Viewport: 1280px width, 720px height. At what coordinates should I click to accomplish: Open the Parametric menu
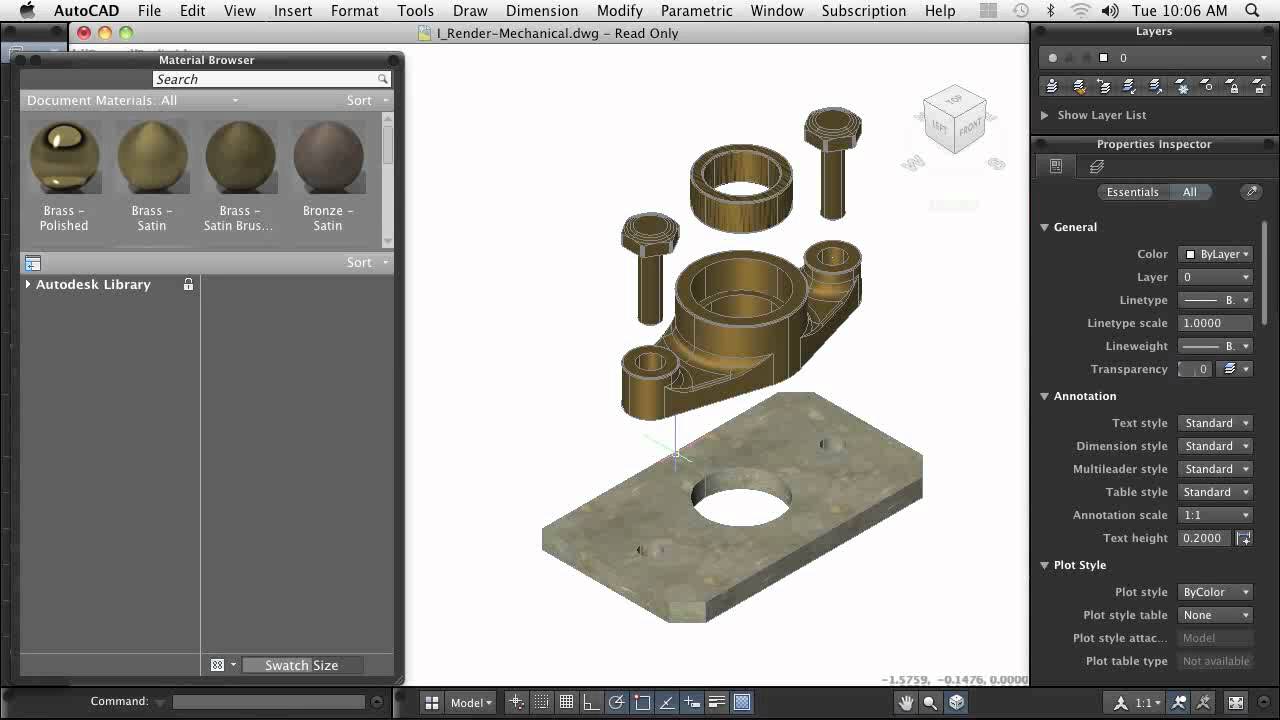pos(697,11)
